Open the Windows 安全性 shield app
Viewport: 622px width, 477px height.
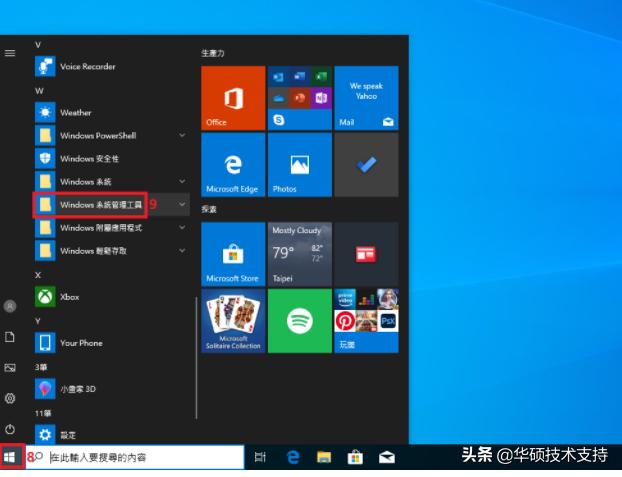pyautogui.click(x=112, y=158)
